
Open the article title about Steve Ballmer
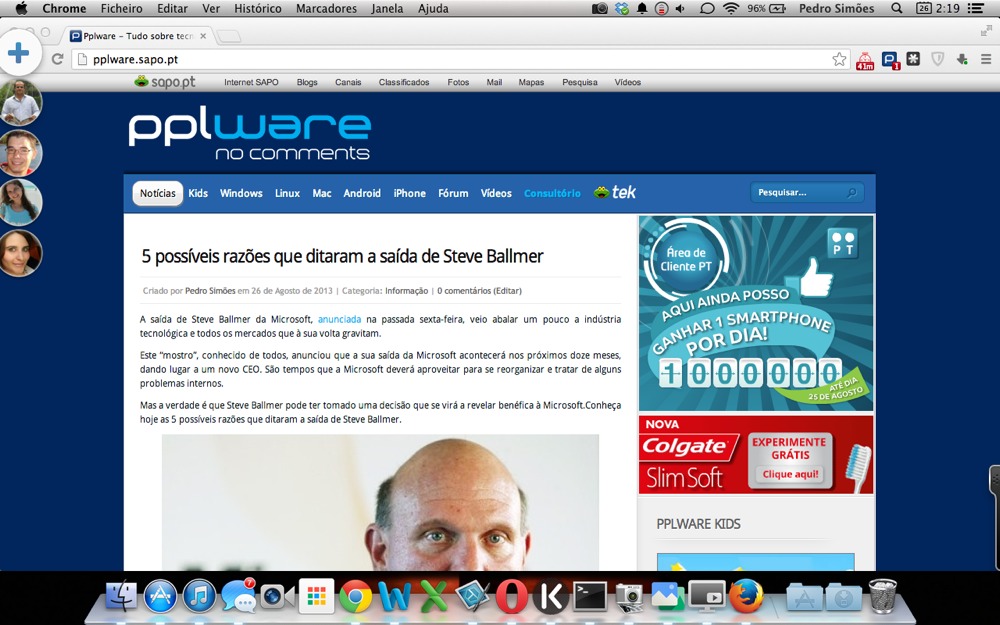click(x=342, y=256)
